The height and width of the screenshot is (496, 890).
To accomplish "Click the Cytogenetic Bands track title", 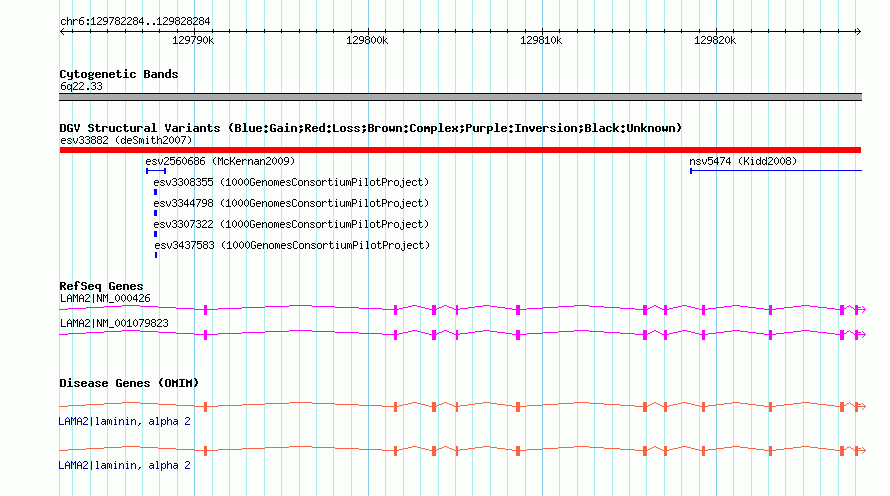I will pyautogui.click(x=119, y=74).
